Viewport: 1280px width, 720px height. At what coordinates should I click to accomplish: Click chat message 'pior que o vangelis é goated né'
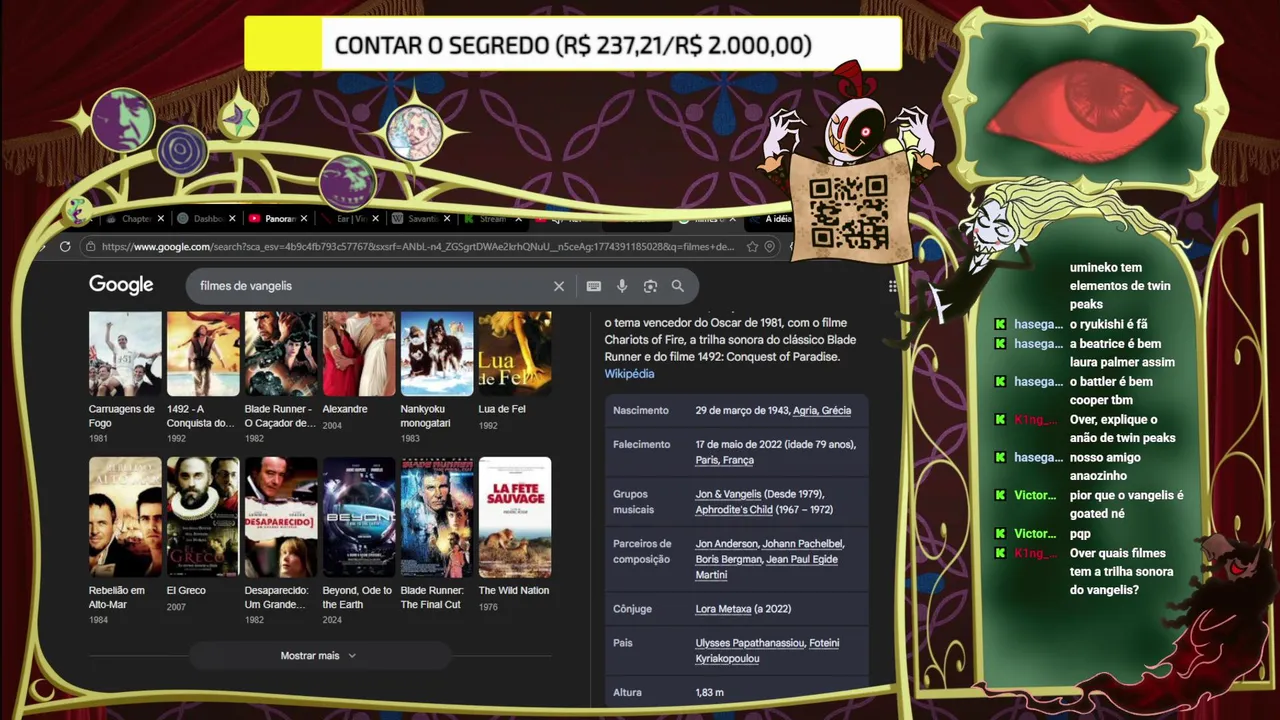[1127, 504]
